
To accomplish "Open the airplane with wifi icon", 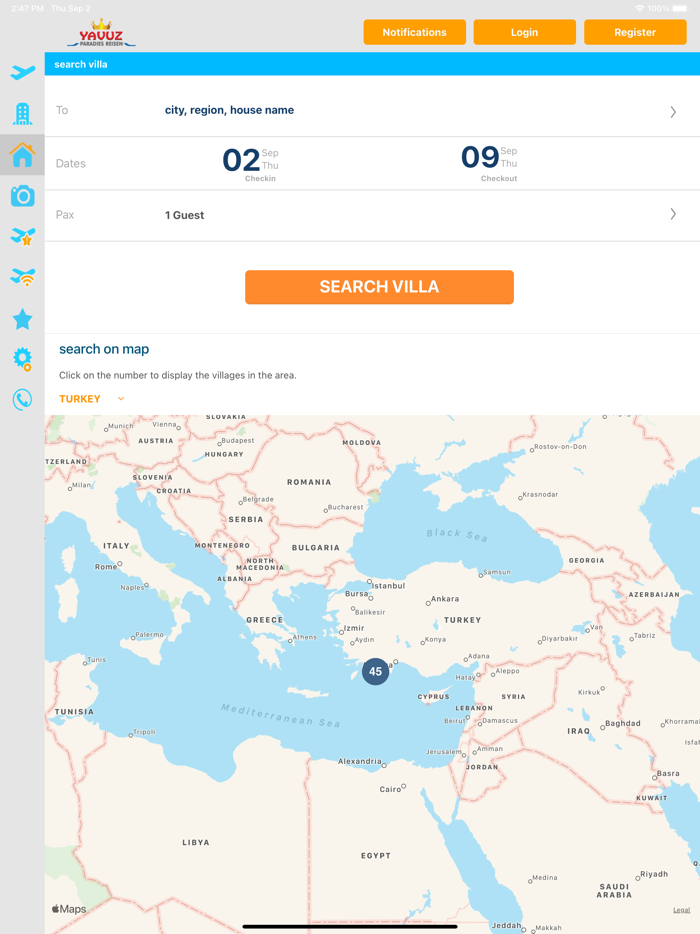I will pos(23,277).
